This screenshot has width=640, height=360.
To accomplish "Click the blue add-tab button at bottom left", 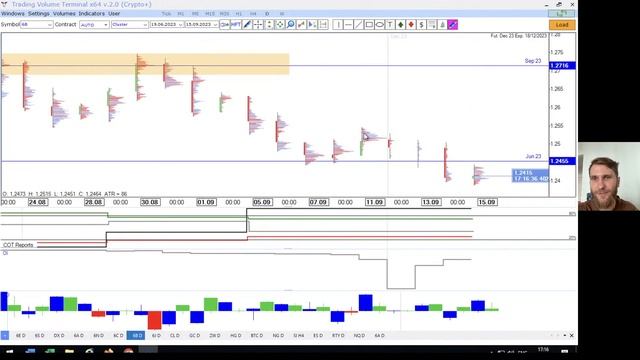I will click(4, 336).
